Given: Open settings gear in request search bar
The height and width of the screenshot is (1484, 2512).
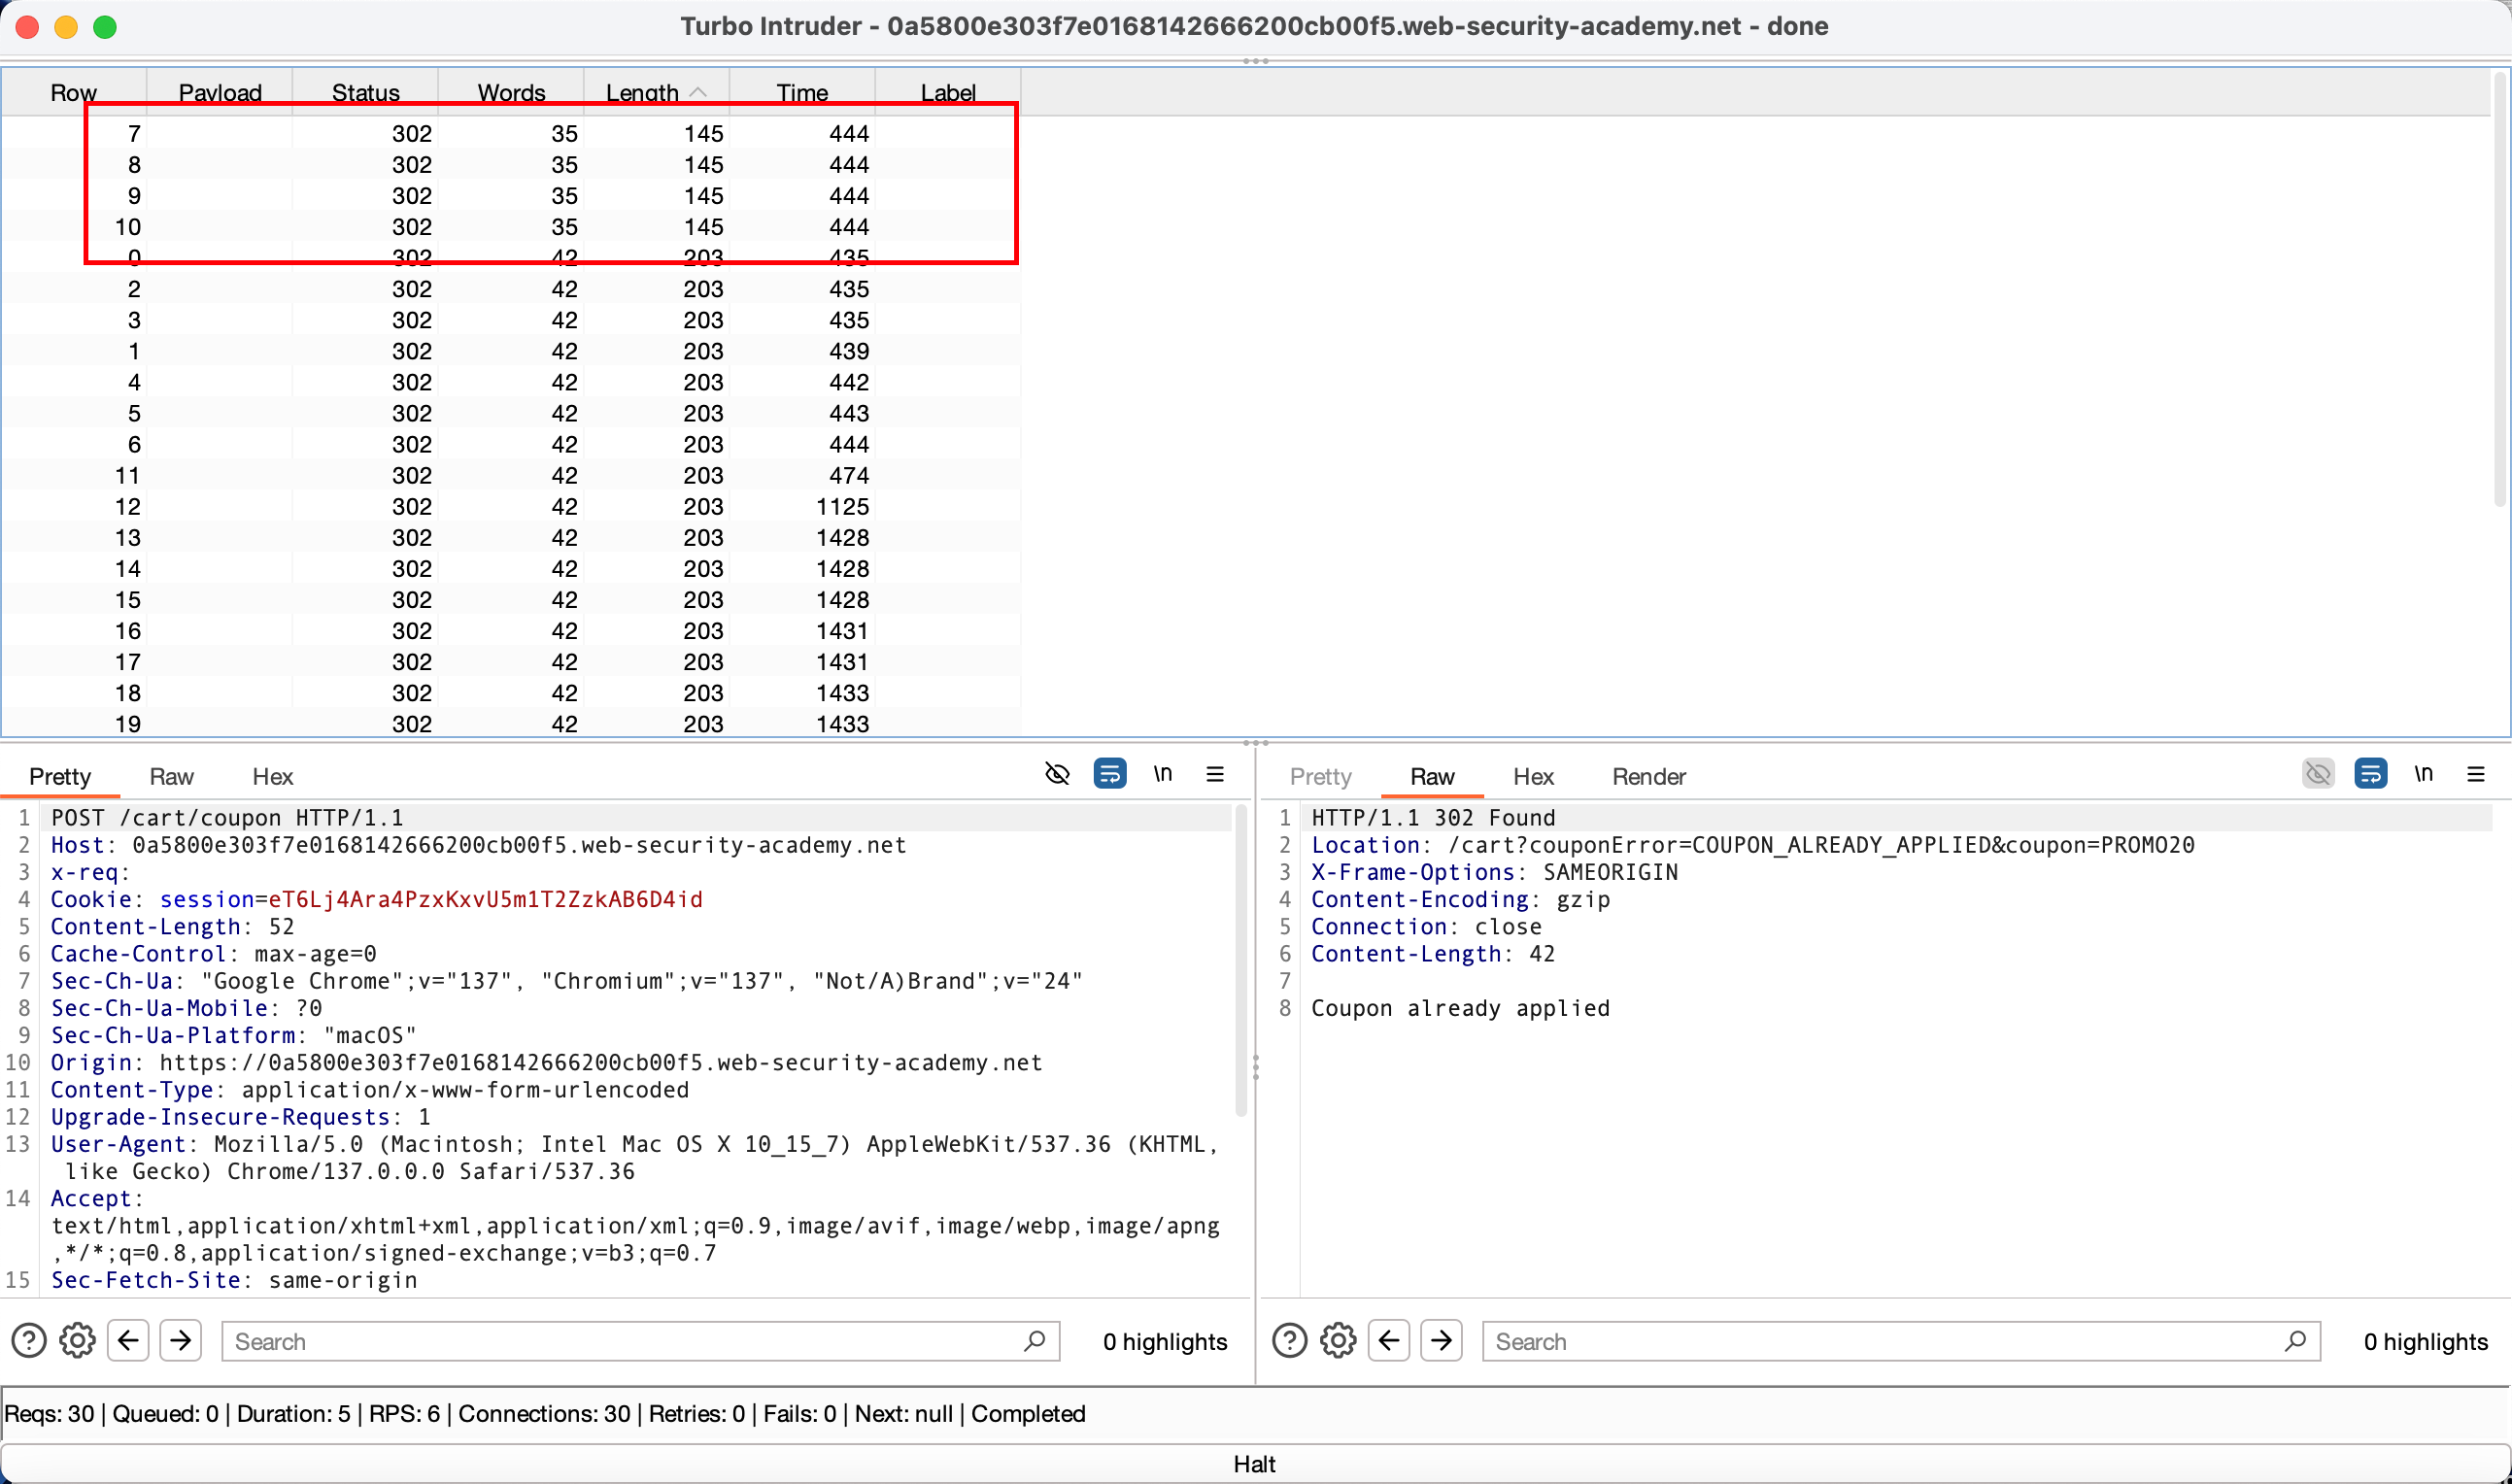Looking at the screenshot, I should 77,1341.
